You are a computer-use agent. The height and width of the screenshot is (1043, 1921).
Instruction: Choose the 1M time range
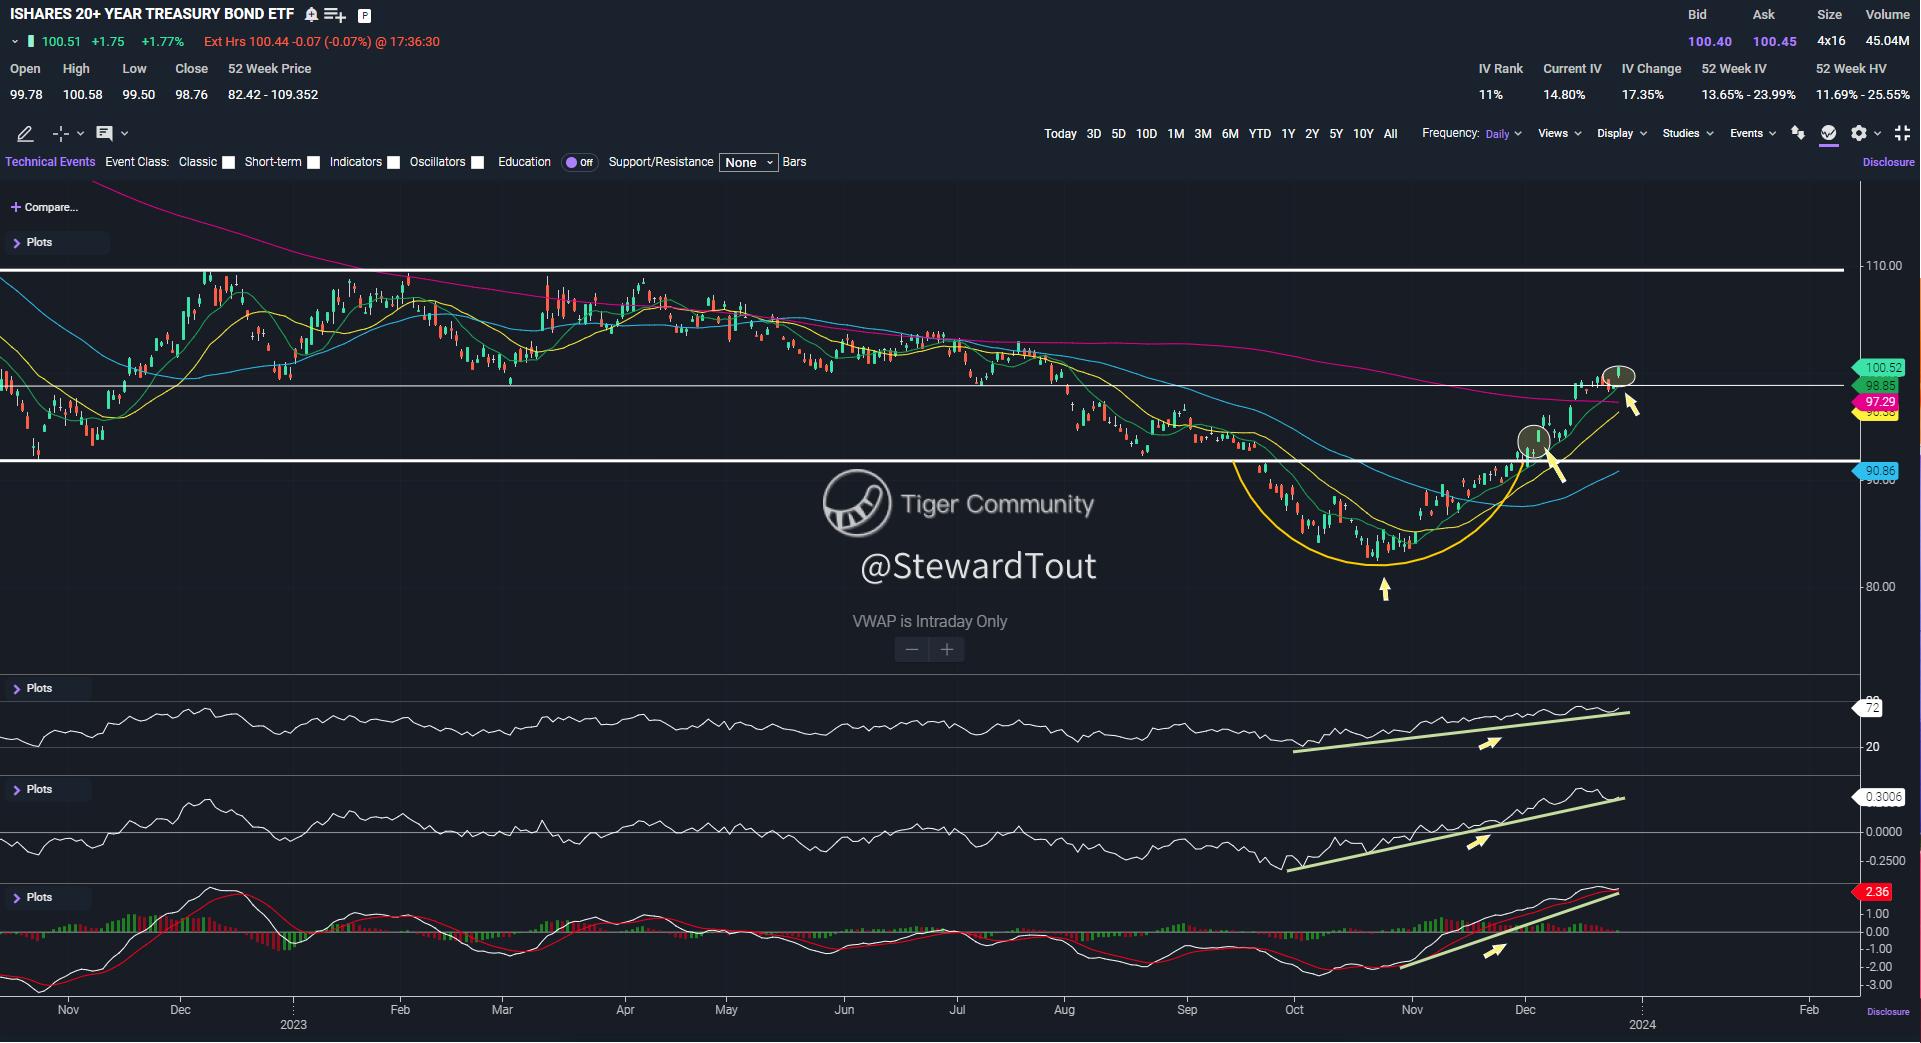pos(1176,134)
